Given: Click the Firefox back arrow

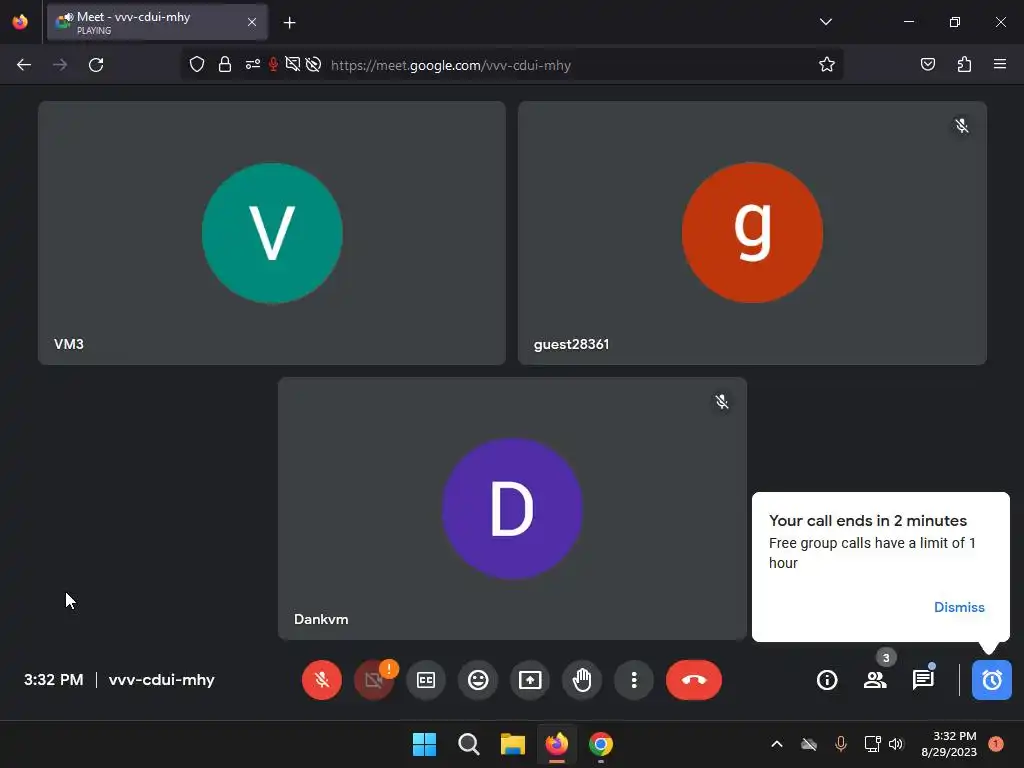Looking at the screenshot, I should click(24, 65).
